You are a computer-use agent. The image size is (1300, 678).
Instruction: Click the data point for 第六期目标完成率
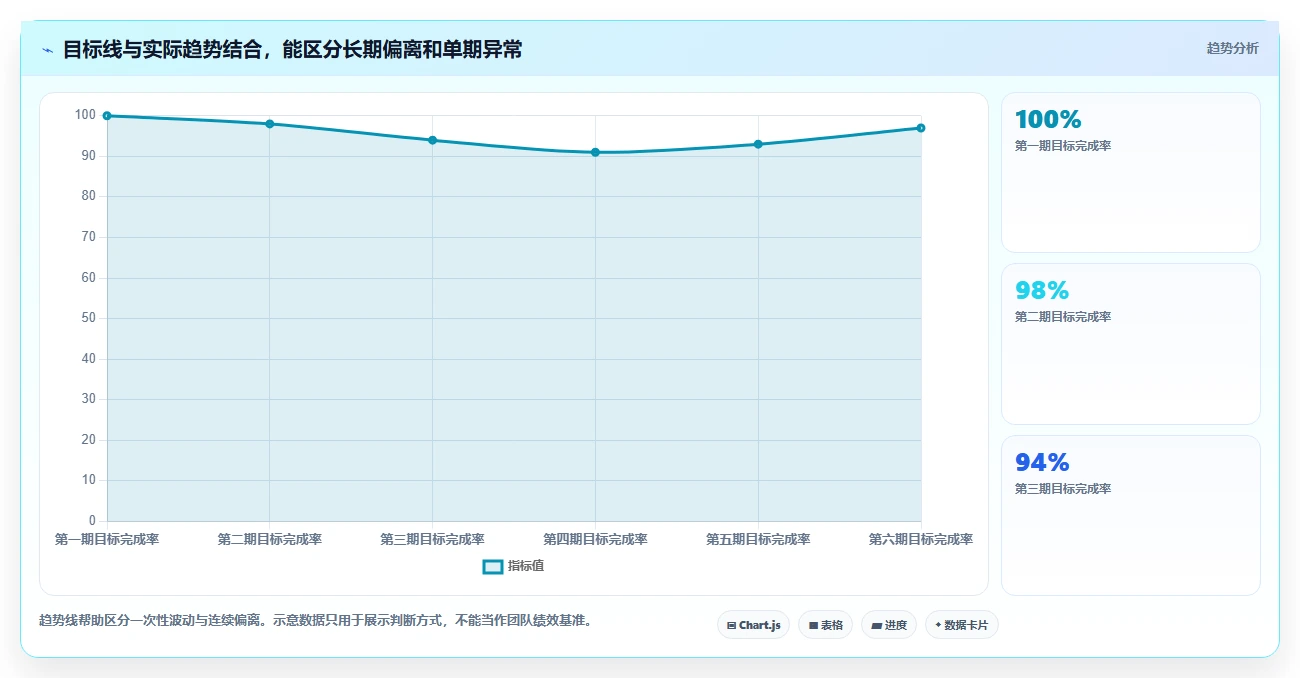[921, 128]
